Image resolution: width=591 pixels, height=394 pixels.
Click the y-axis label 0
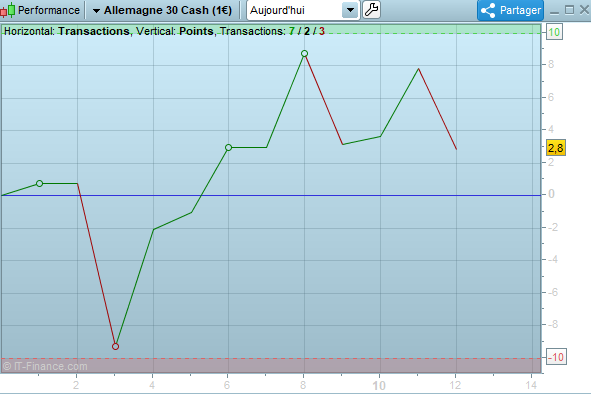coord(551,194)
